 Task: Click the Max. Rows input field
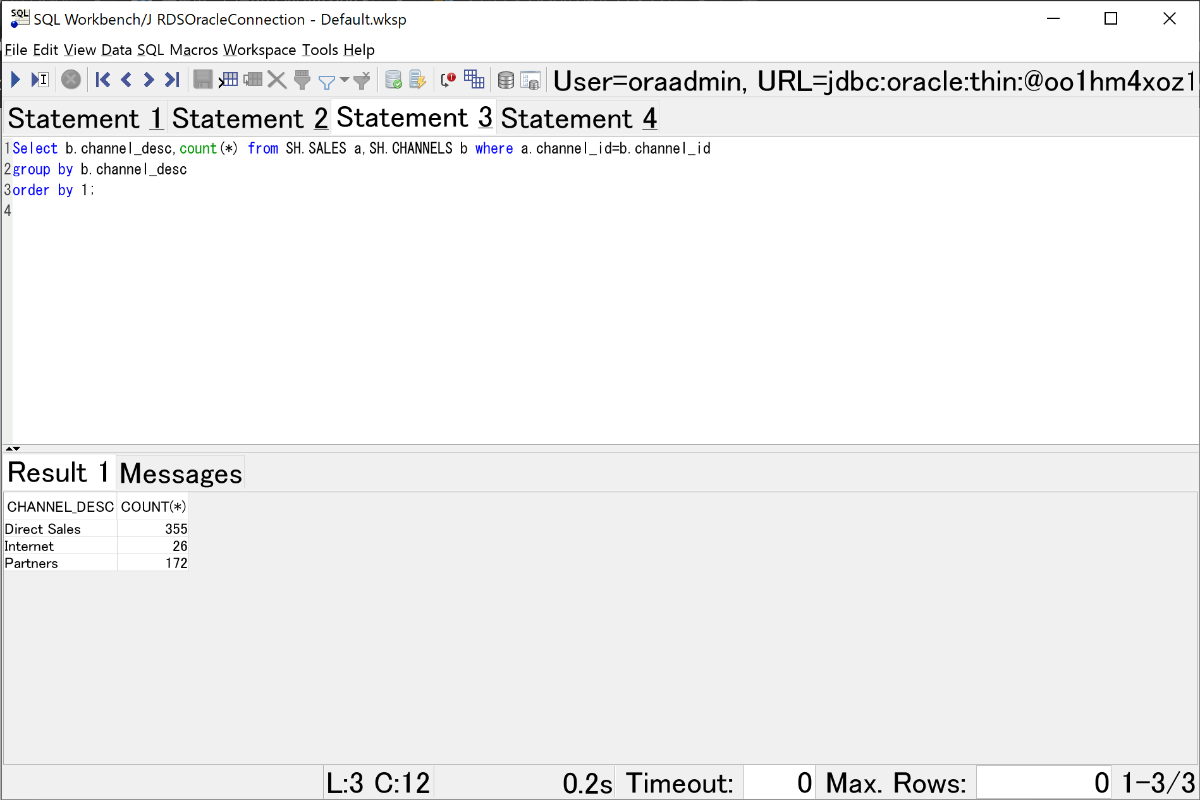(x=1045, y=783)
